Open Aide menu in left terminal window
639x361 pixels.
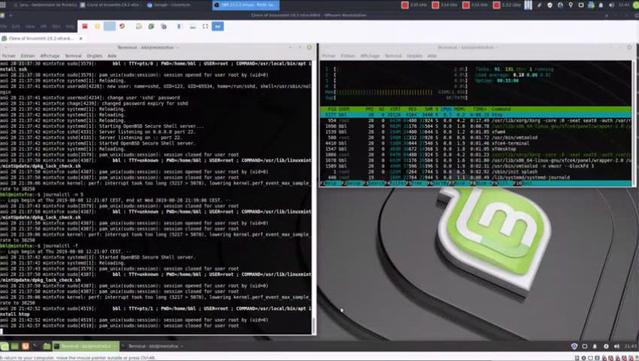point(112,56)
